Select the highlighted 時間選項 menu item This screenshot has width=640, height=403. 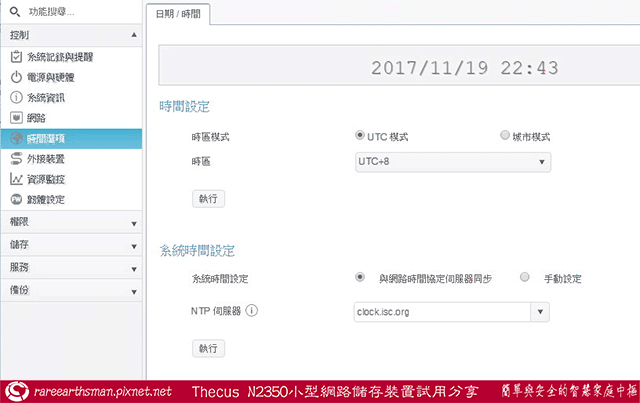(71, 138)
